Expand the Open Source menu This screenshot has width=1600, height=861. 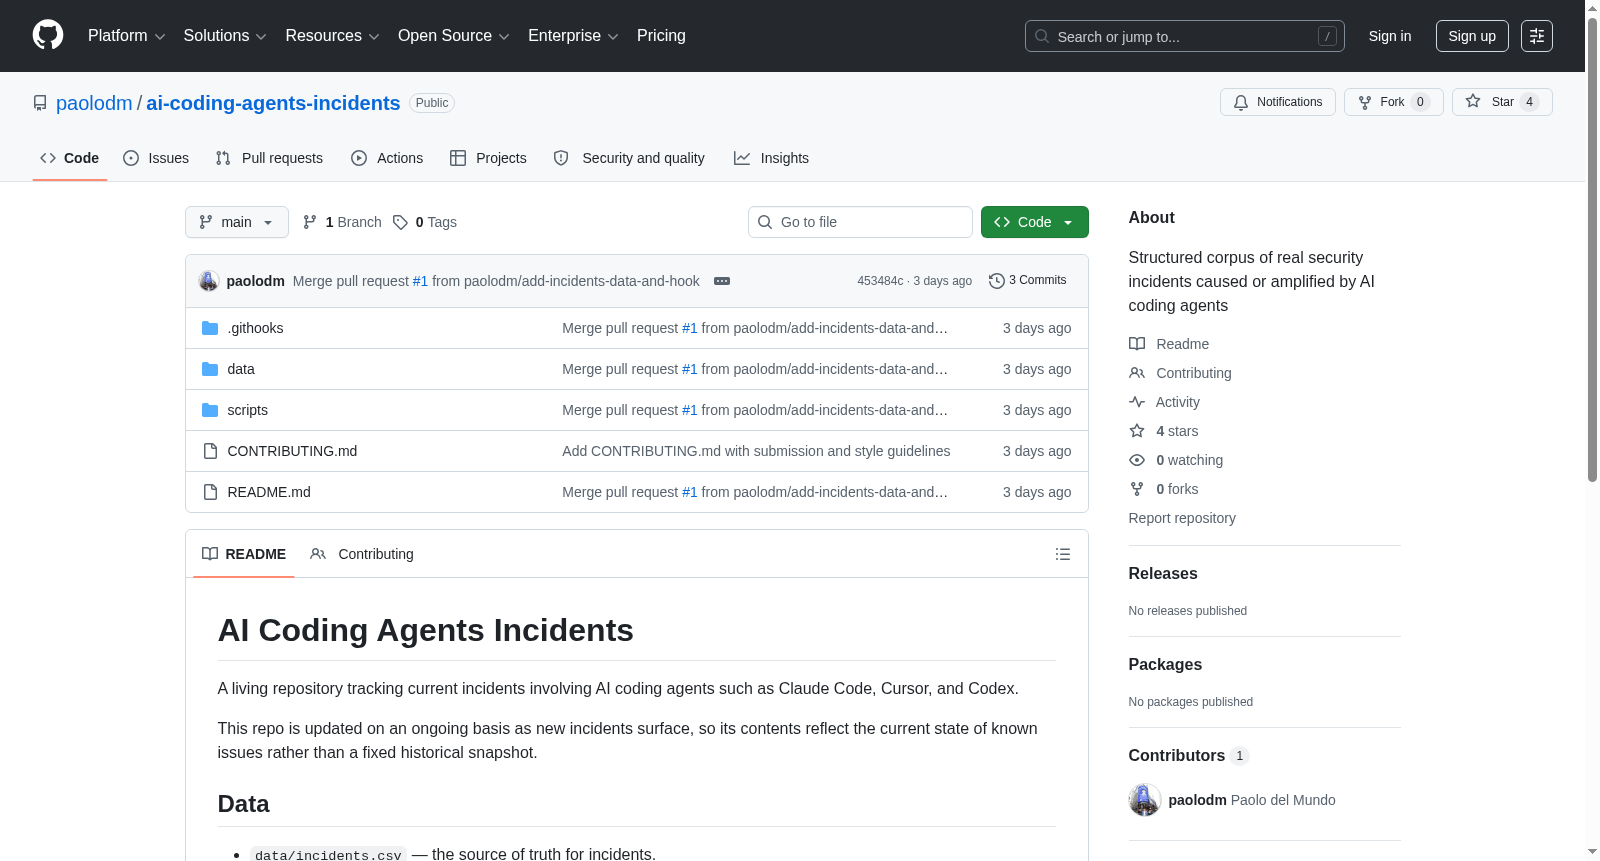click(454, 36)
